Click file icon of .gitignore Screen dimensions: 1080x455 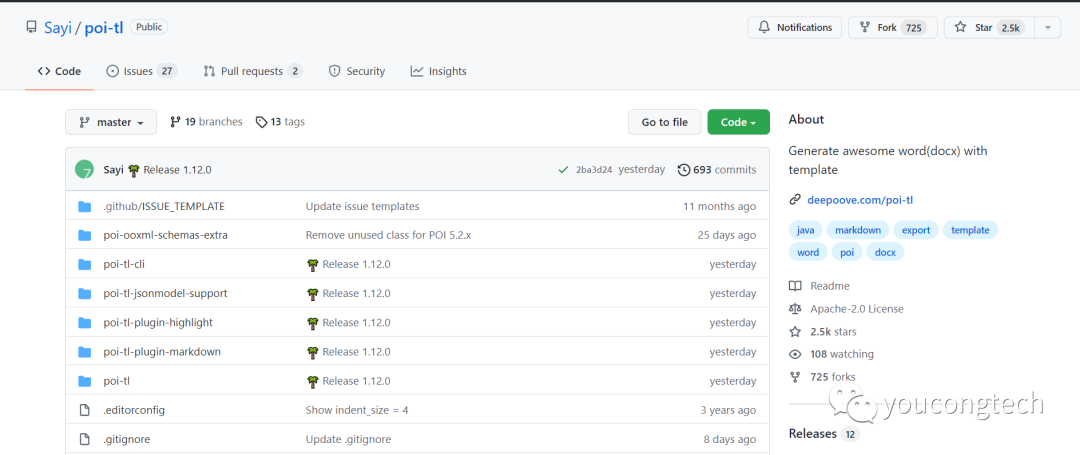pos(85,439)
